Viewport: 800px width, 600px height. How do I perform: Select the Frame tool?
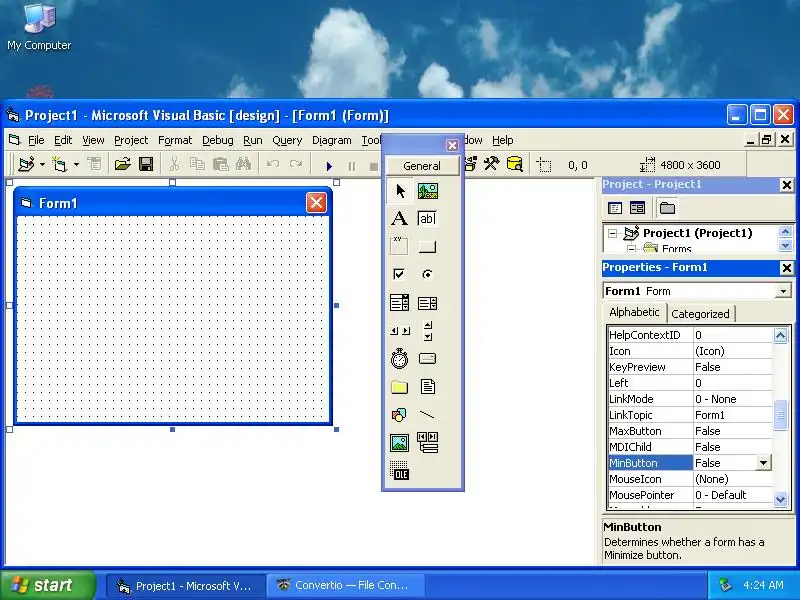click(399, 246)
